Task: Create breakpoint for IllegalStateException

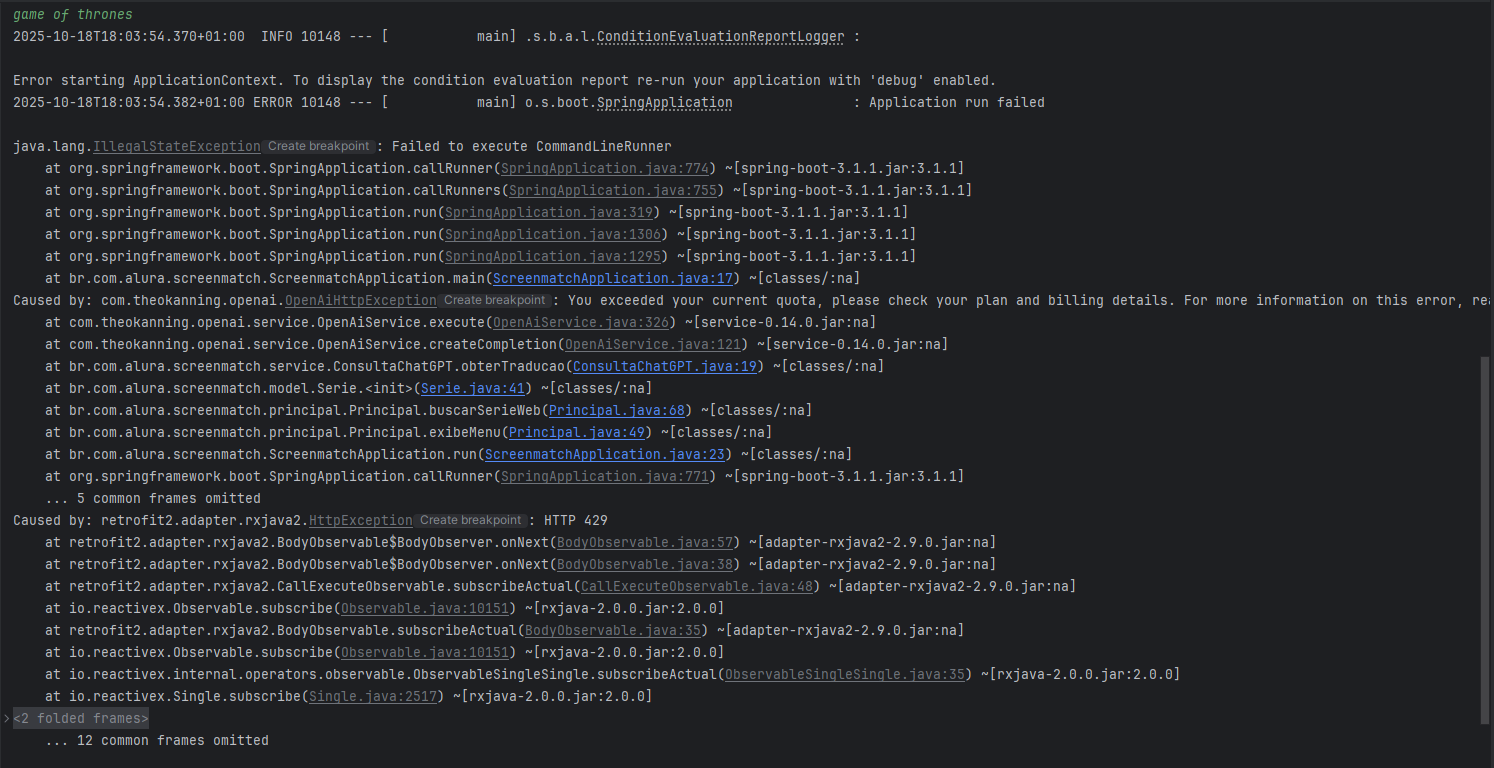Action: (319, 146)
